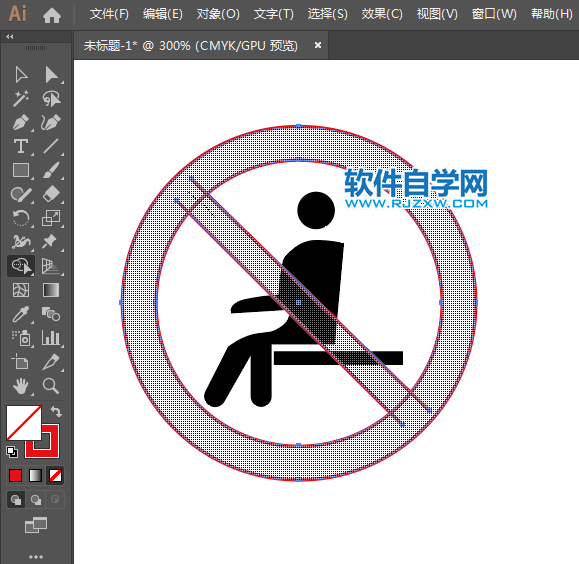Close the 未标题-1* document tab
Screen dimensions: 579x564
click(x=318, y=45)
